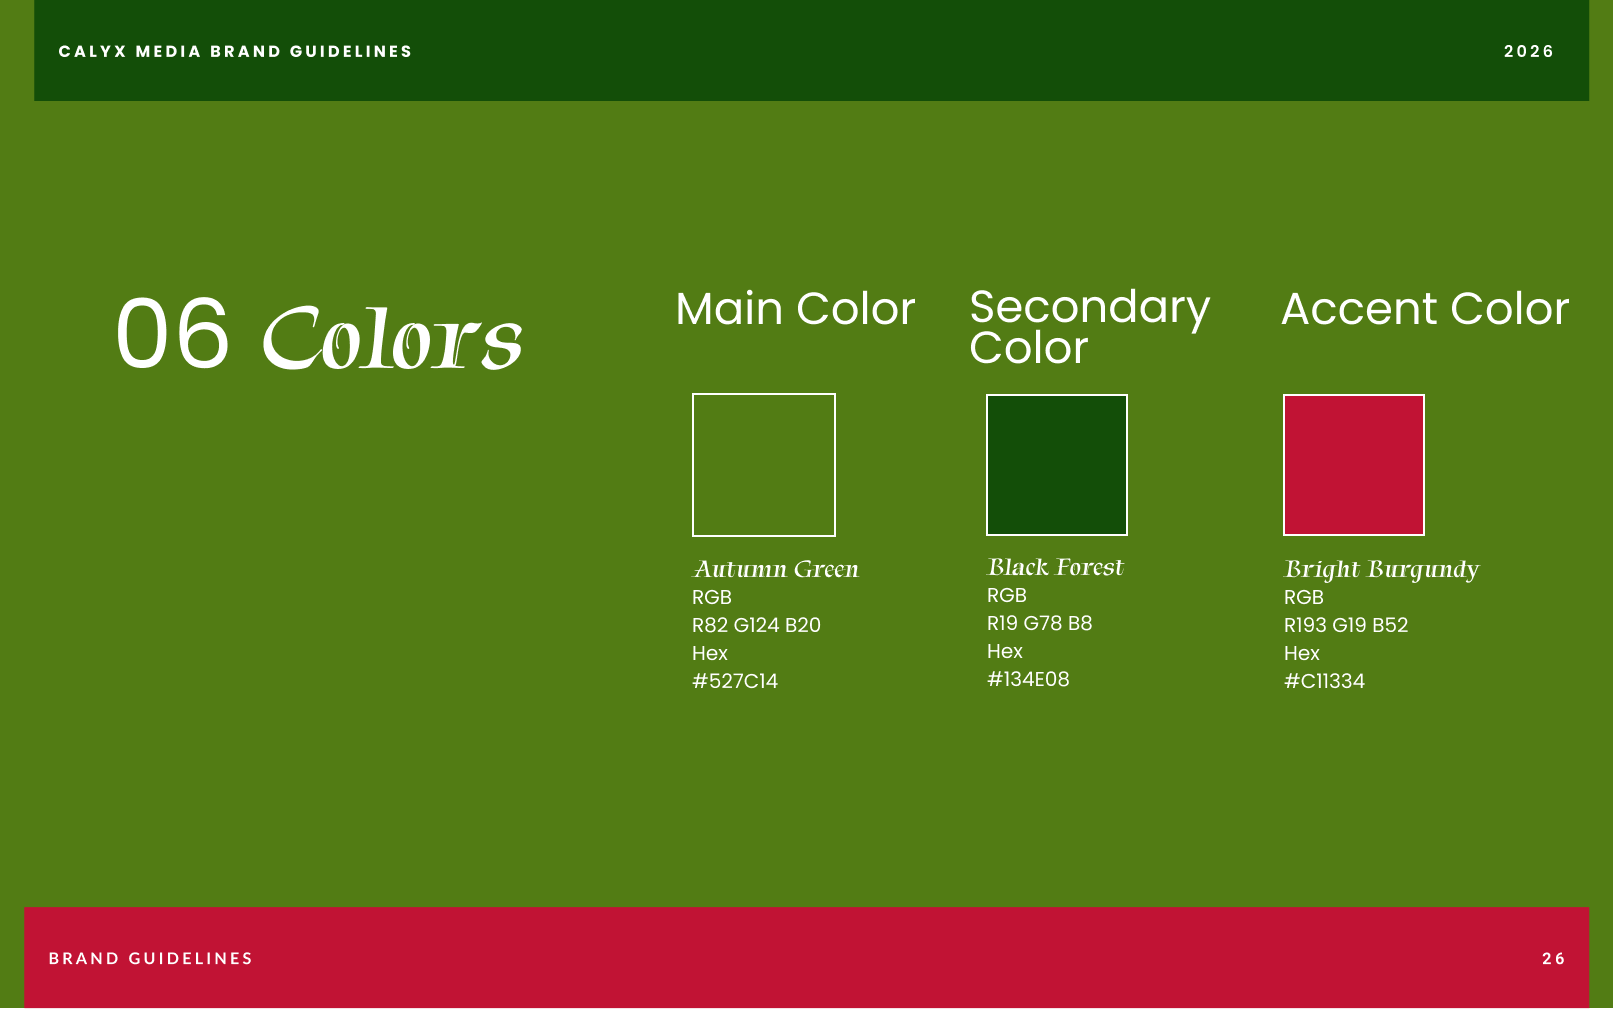The image size is (1613, 1009).
Task: Select the hex code #134E08
Action: (x=1028, y=679)
